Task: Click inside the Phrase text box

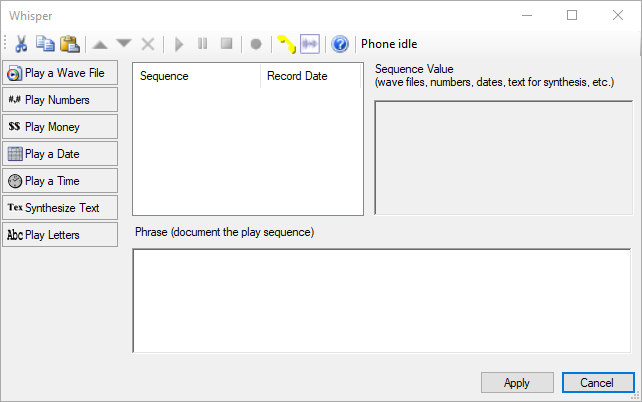Action: (381, 300)
